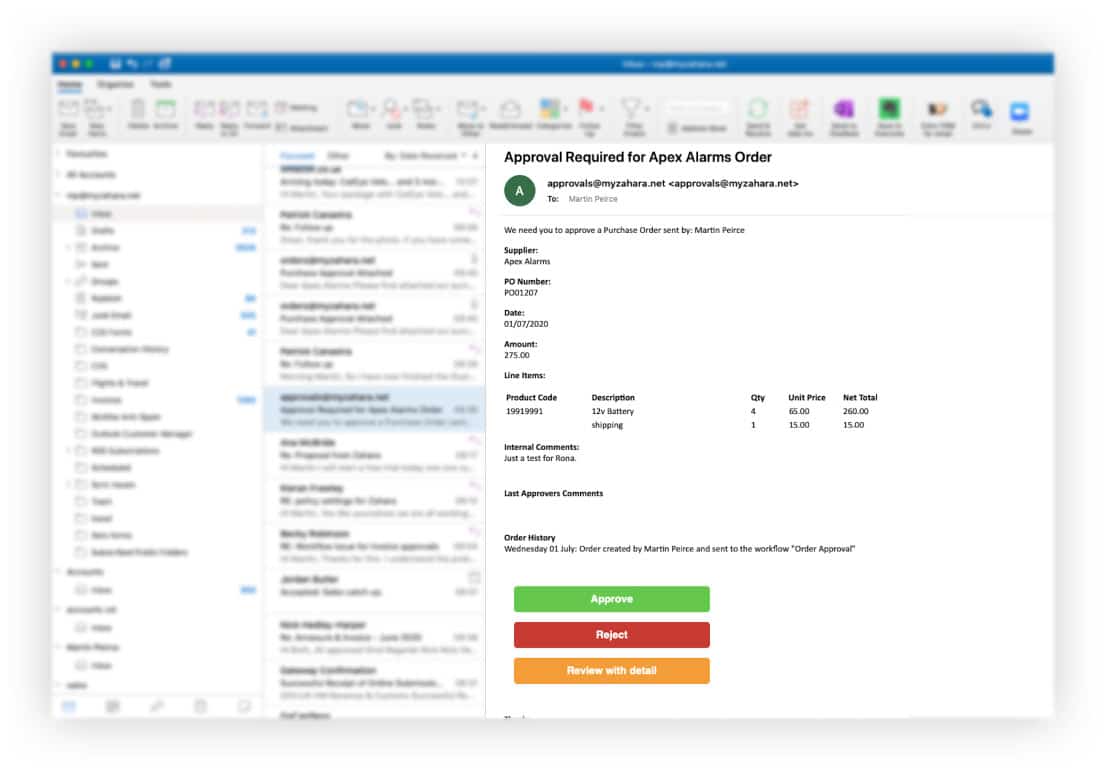This screenshot has width=1106, height=770.
Task: Delete the selected message via toolbar
Action: (138, 114)
